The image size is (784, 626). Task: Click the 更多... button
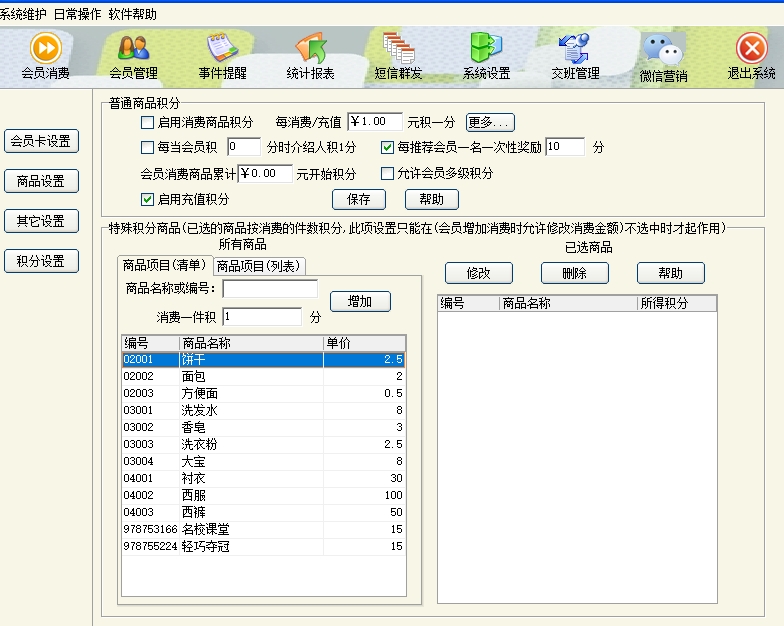490,123
